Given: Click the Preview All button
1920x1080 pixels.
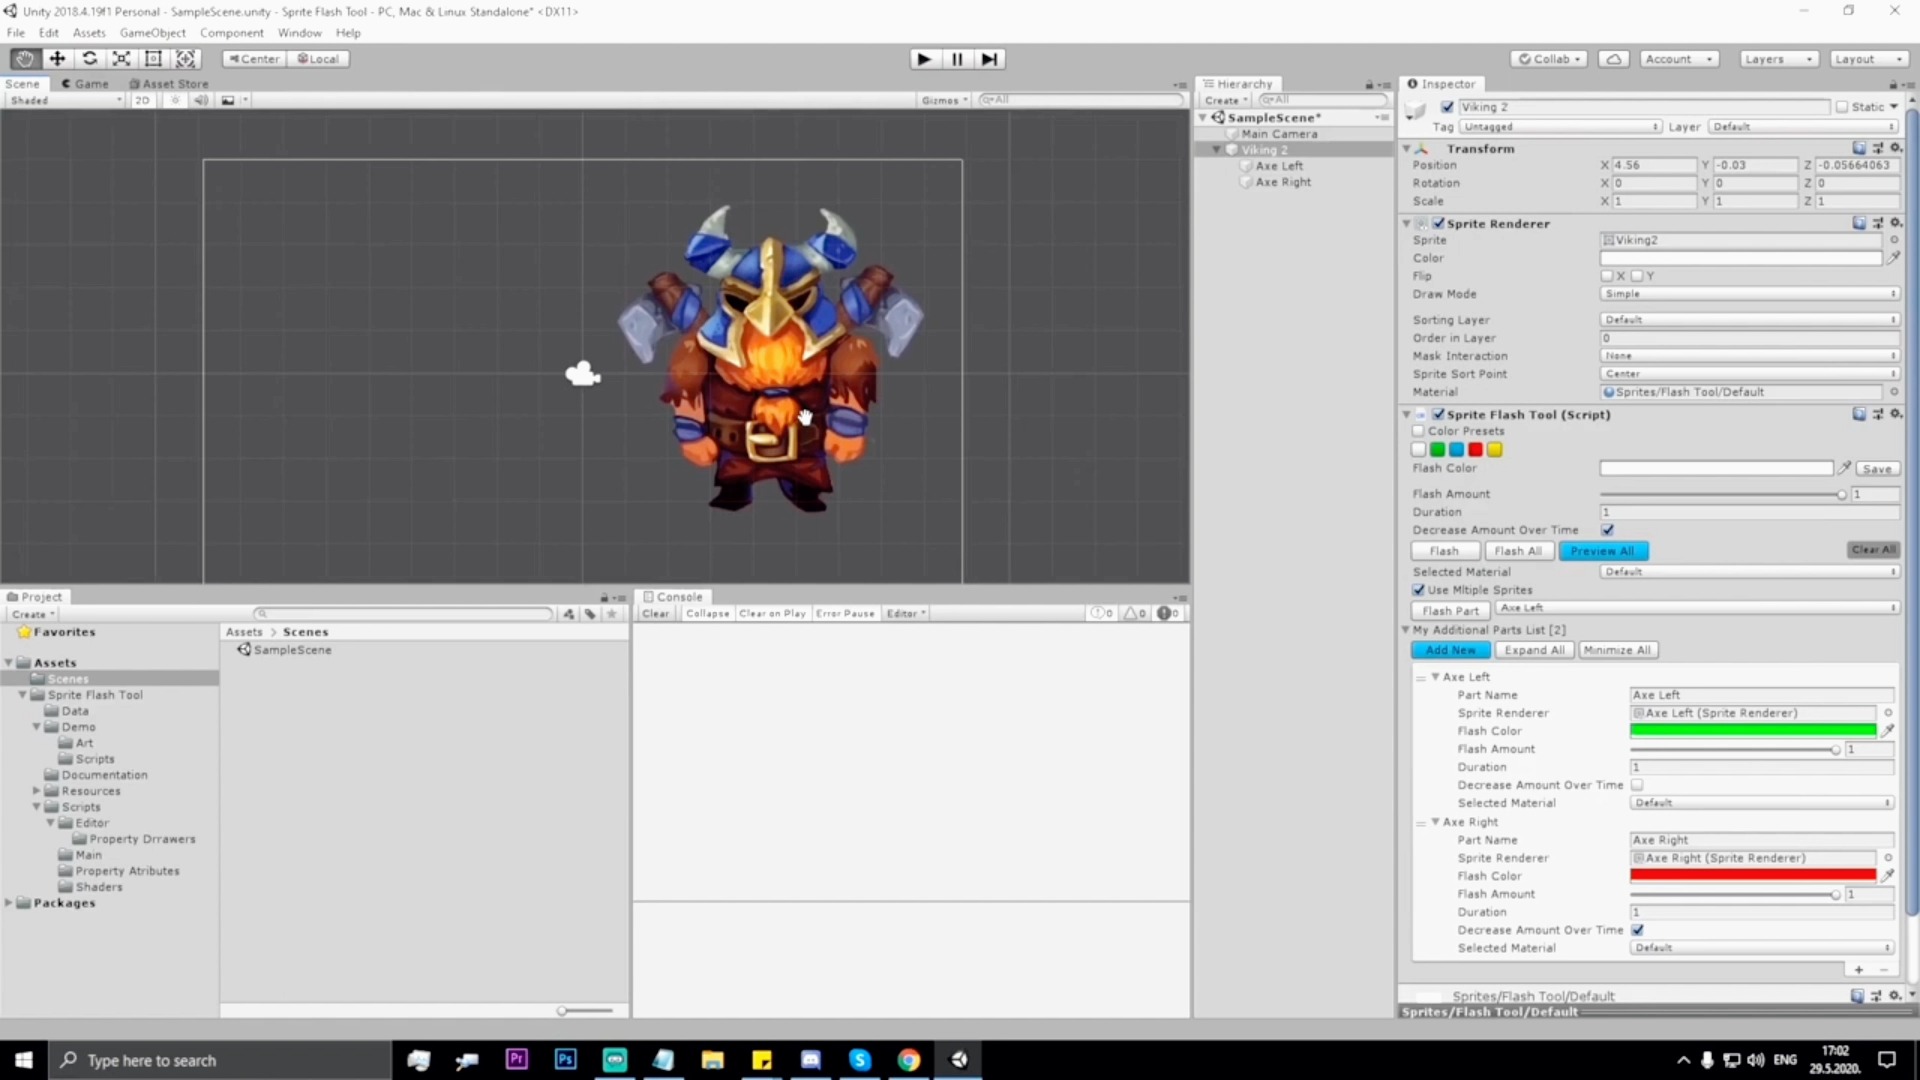Looking at the screenshot, I should pyautogui.click(x=1602, y=551).
